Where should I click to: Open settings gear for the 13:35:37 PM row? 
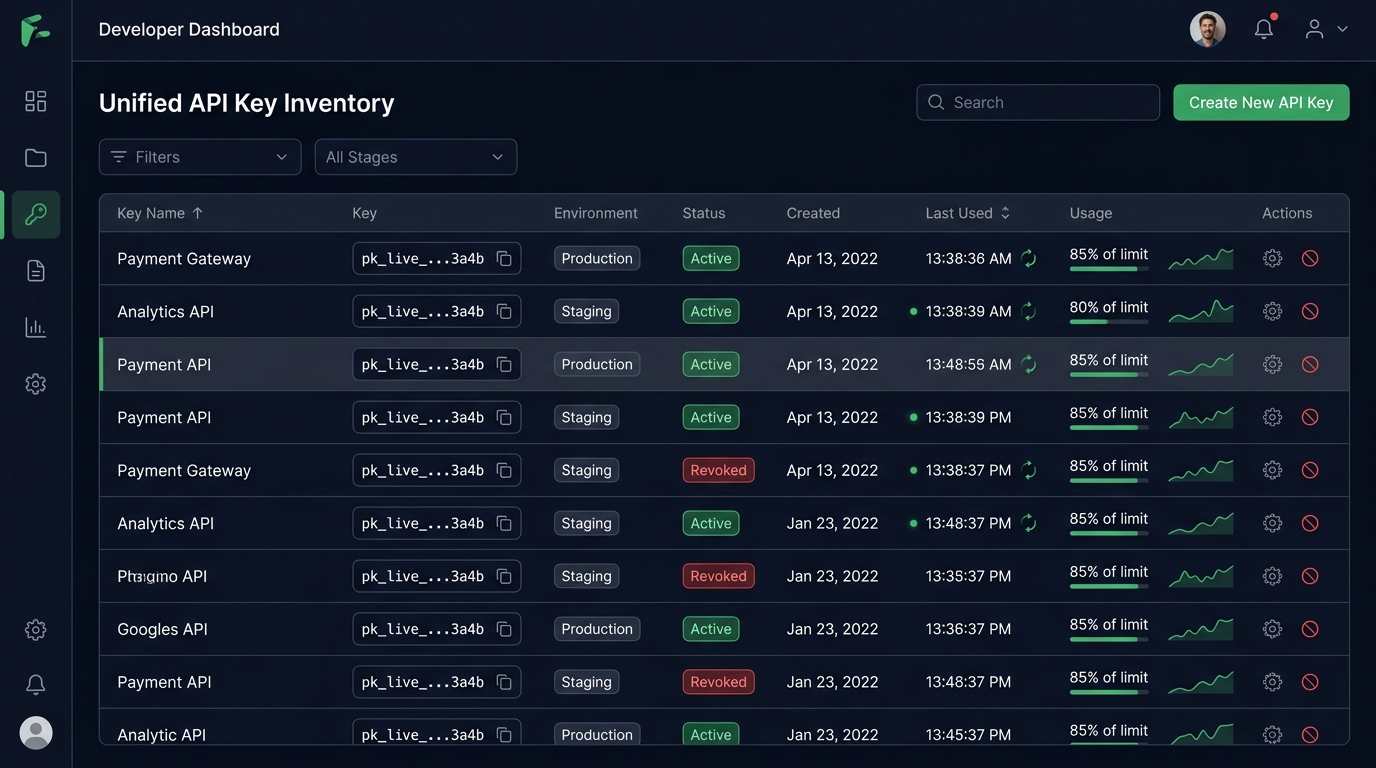pos(1272,576)
